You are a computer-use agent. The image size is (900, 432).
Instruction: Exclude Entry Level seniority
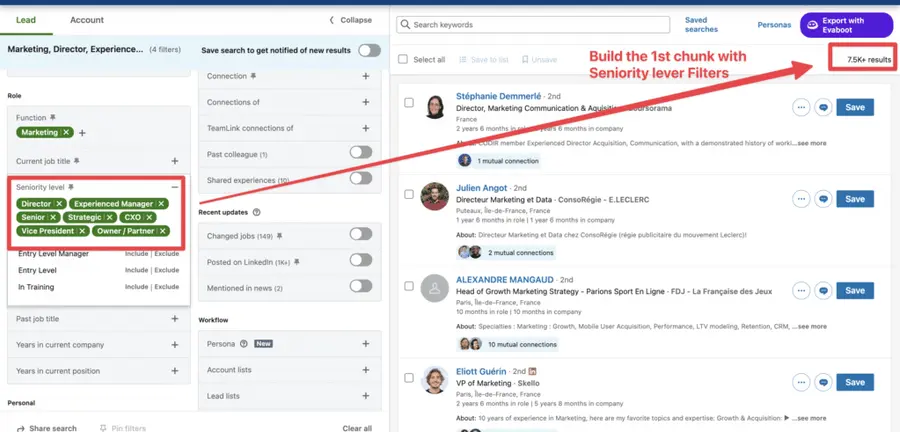(x=166, y=270)
